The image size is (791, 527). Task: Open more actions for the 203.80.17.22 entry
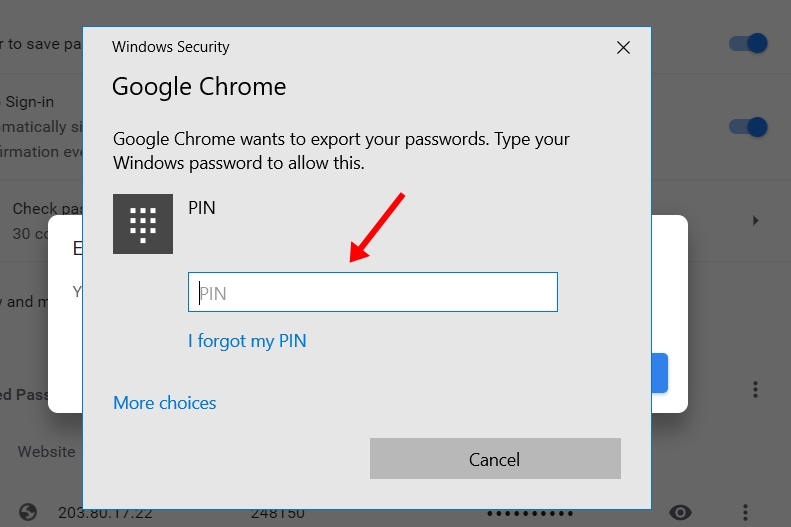click(x=745, y=512)
